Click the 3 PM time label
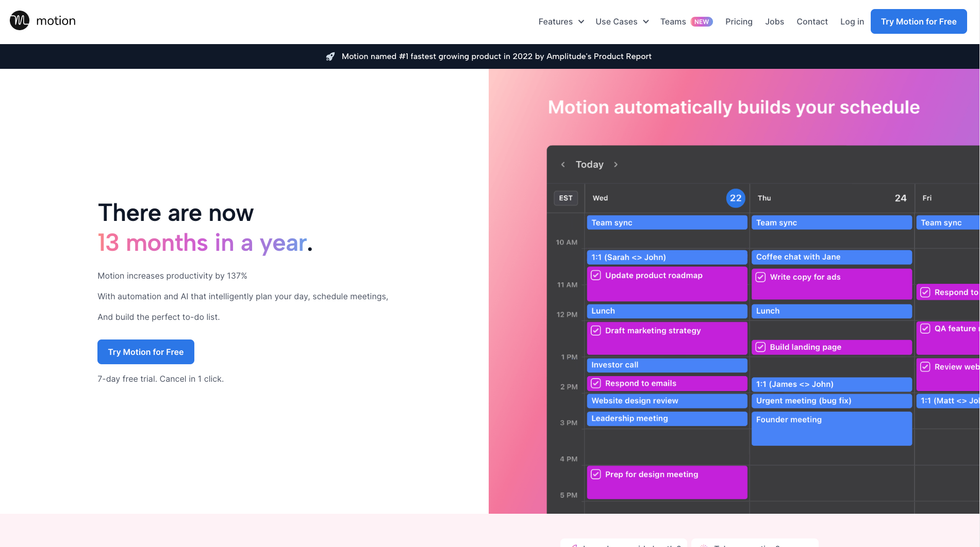 coord(569,423)
